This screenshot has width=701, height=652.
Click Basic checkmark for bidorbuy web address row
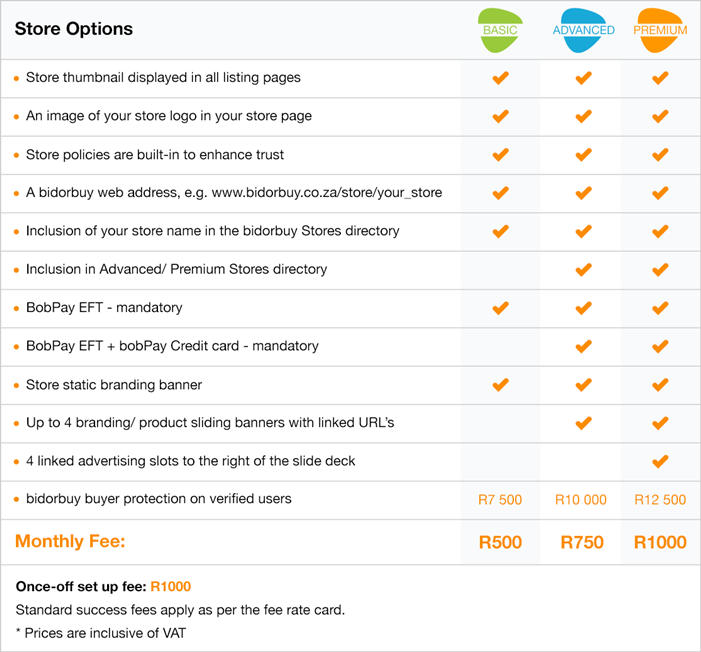coord(501,193)
